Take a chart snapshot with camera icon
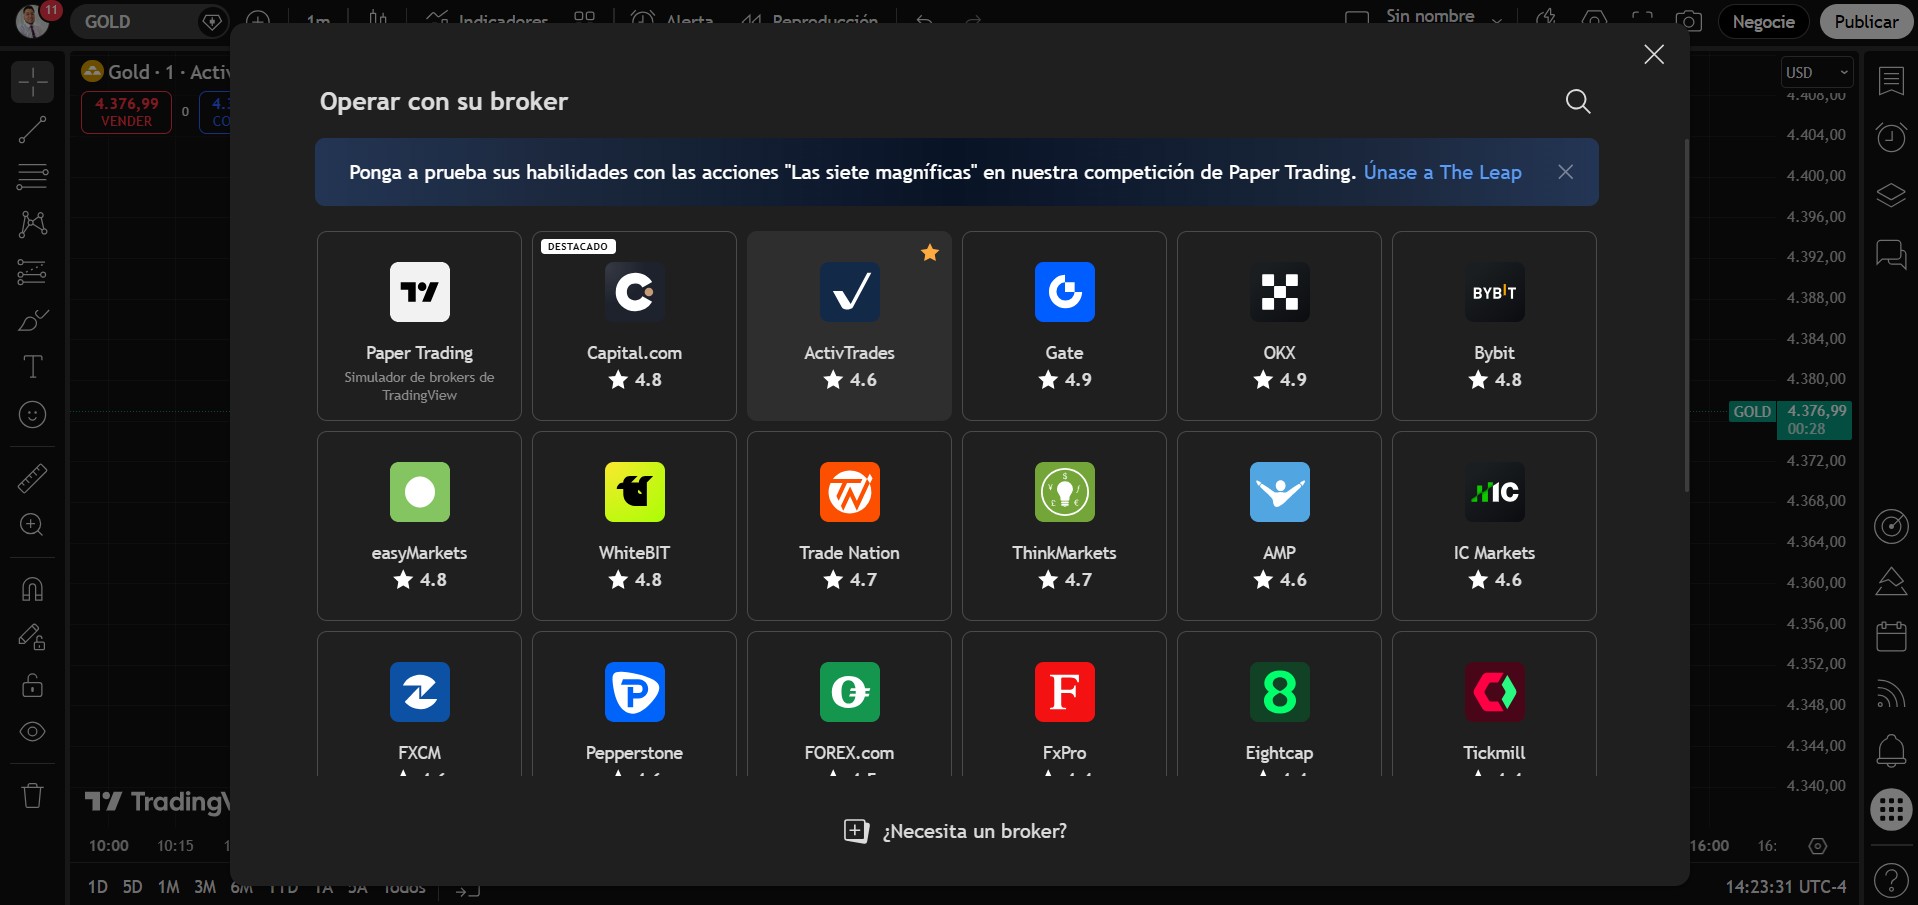This screenshot has height=905, width=1918. pyautogui.click(x=1689, y=21)
